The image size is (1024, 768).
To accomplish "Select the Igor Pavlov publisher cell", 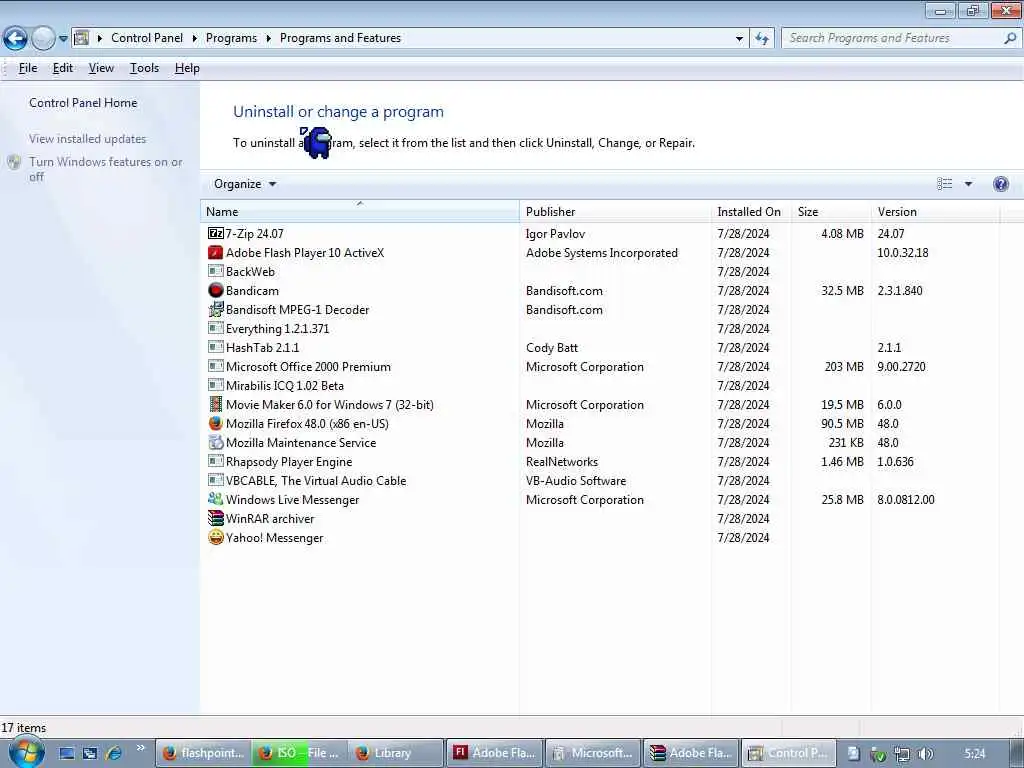I will point(555,234).
